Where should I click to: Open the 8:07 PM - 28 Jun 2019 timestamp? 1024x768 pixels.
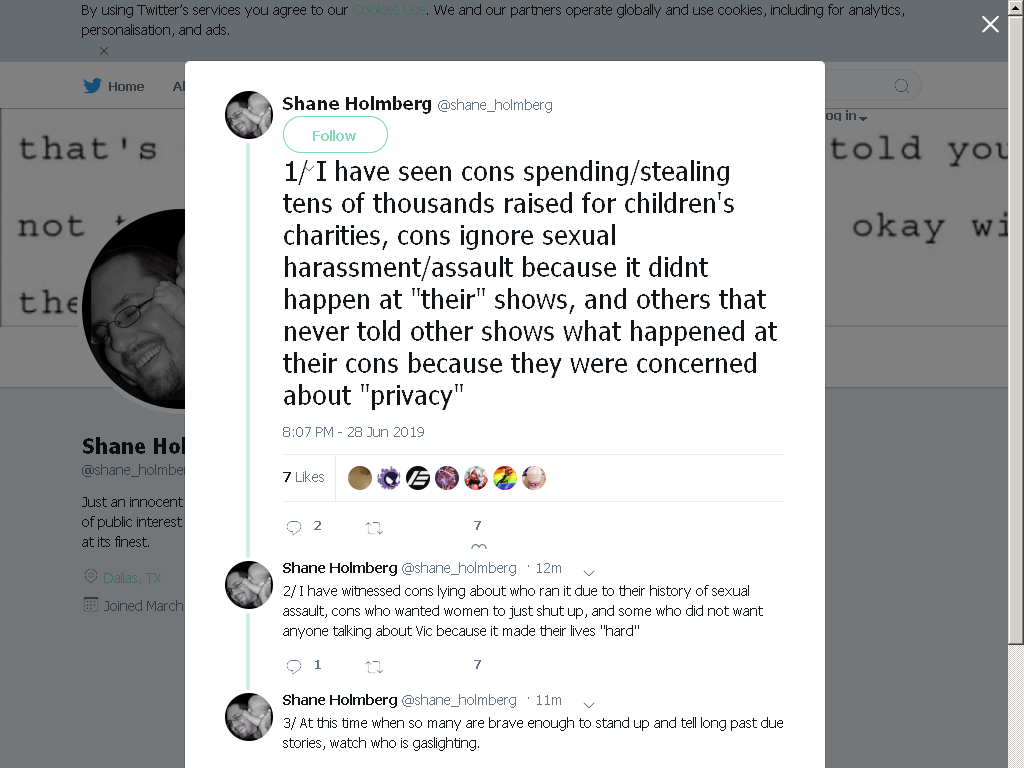tap(353, 432)
